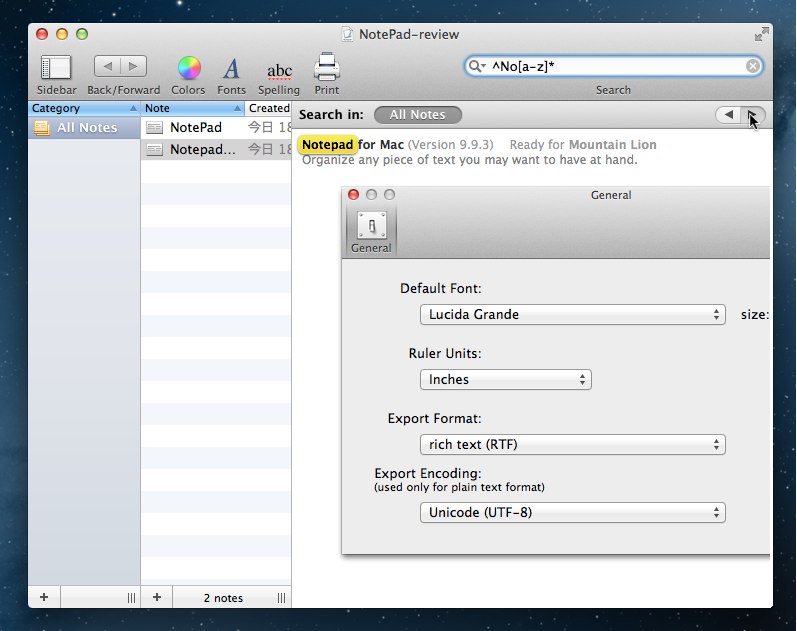Add a new category with plus
Viewport: 797px width, 631px height.
pos(44,597)
